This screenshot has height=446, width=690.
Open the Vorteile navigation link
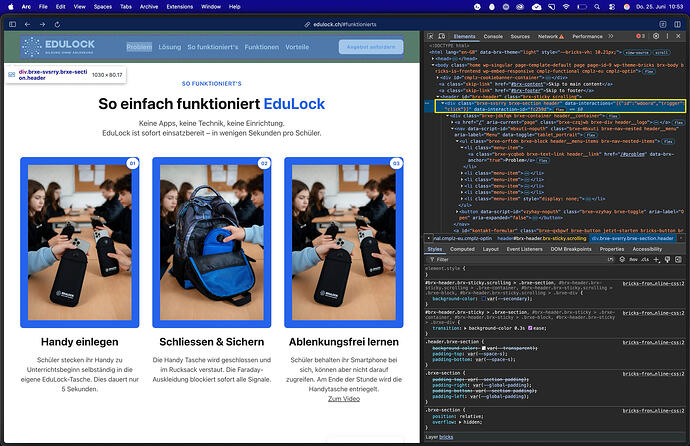coord(297,47)
